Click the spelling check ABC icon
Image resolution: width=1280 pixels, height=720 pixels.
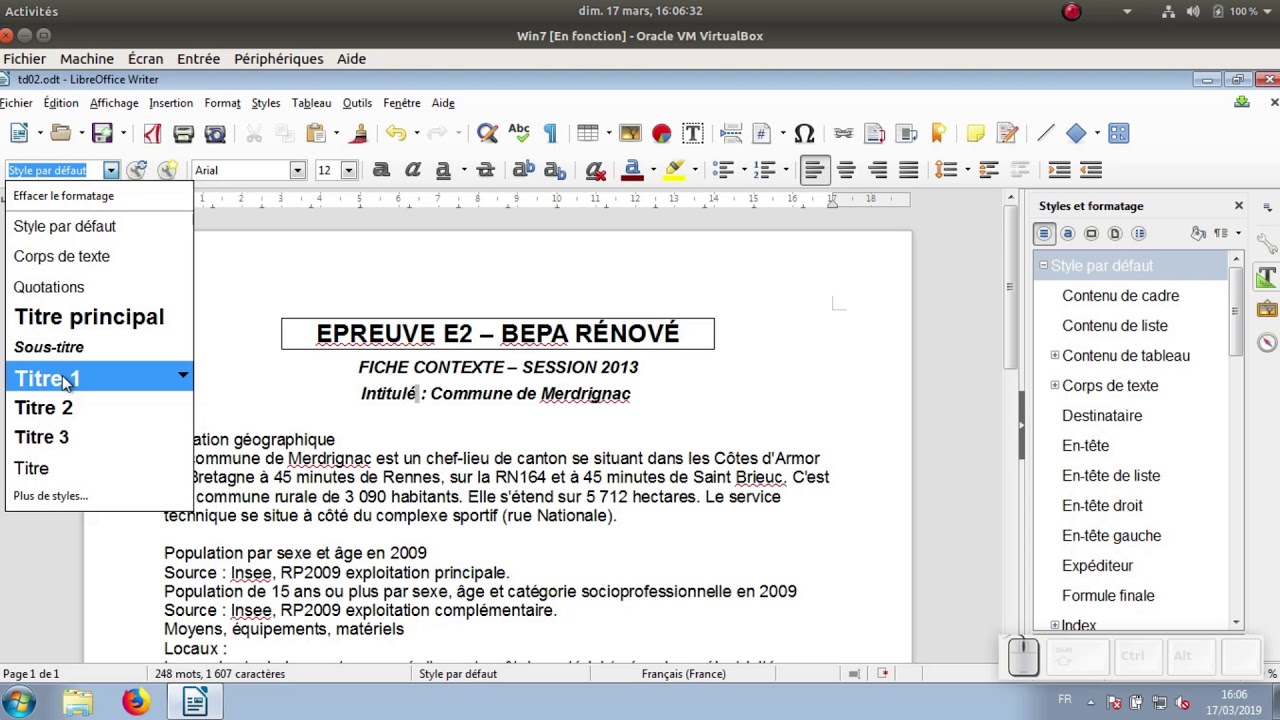click(x=518, y=133)
